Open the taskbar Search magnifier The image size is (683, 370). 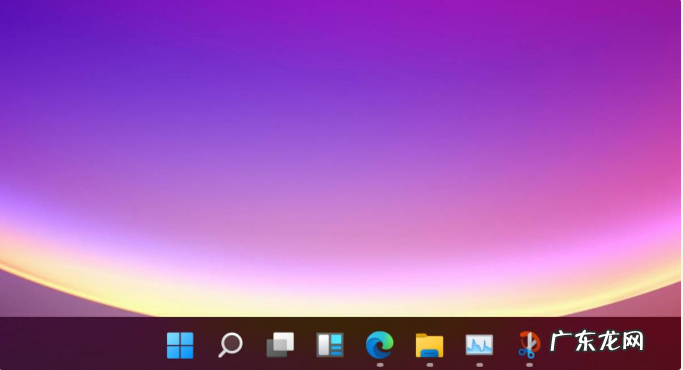230,345
